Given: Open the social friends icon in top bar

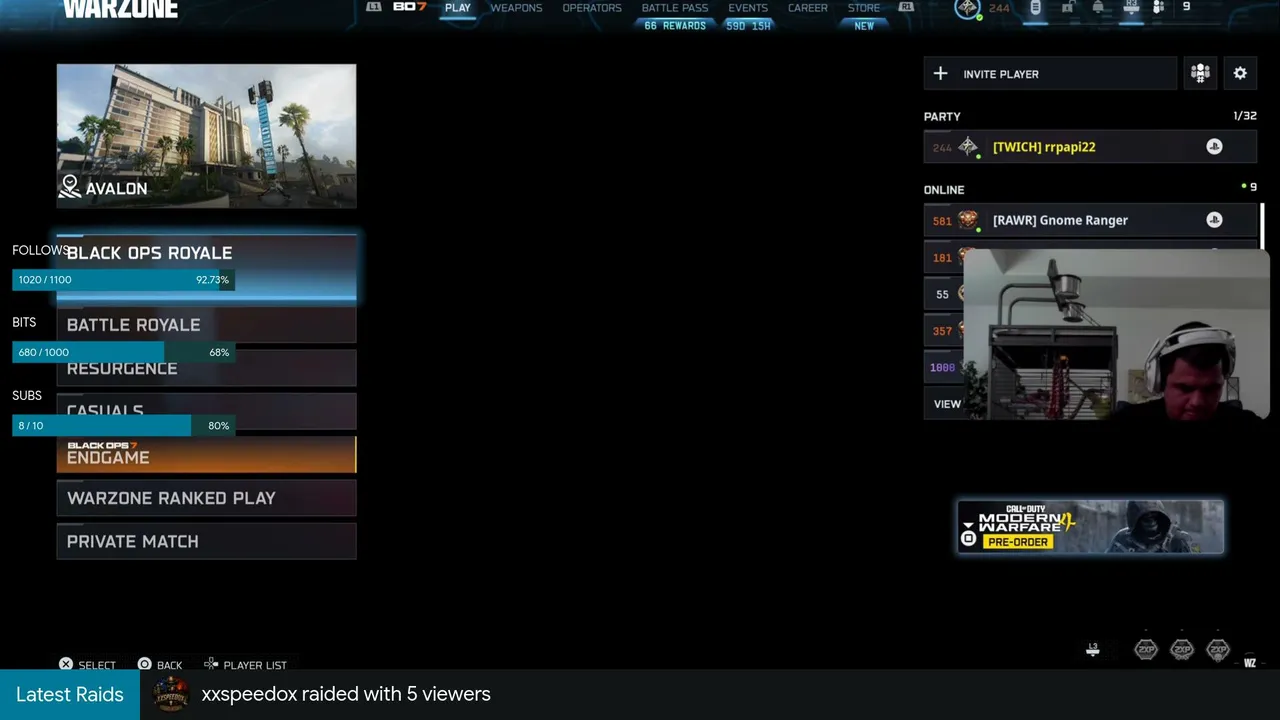Looking at the screenshot, I should 1158,7.
